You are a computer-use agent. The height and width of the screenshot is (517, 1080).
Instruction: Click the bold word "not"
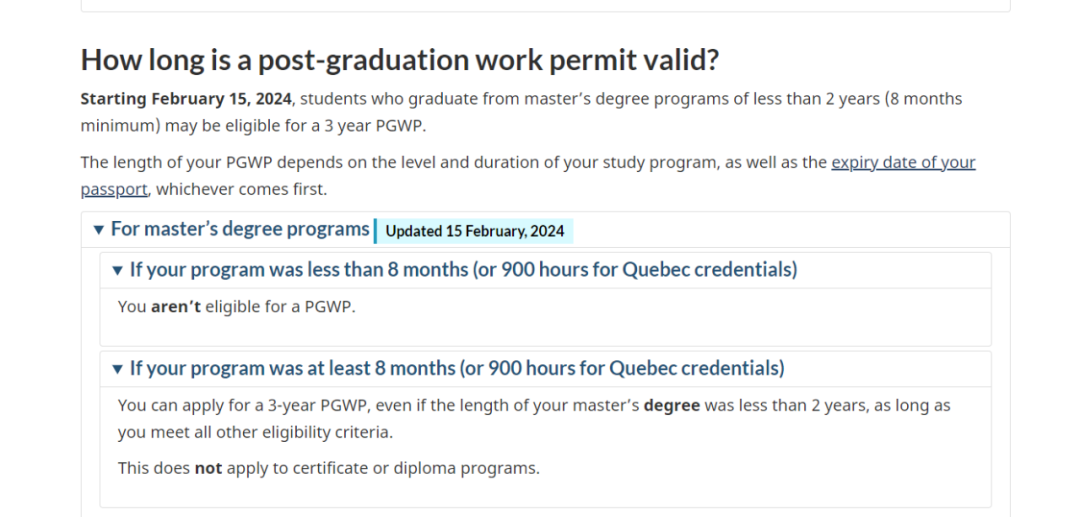(208, 468)
